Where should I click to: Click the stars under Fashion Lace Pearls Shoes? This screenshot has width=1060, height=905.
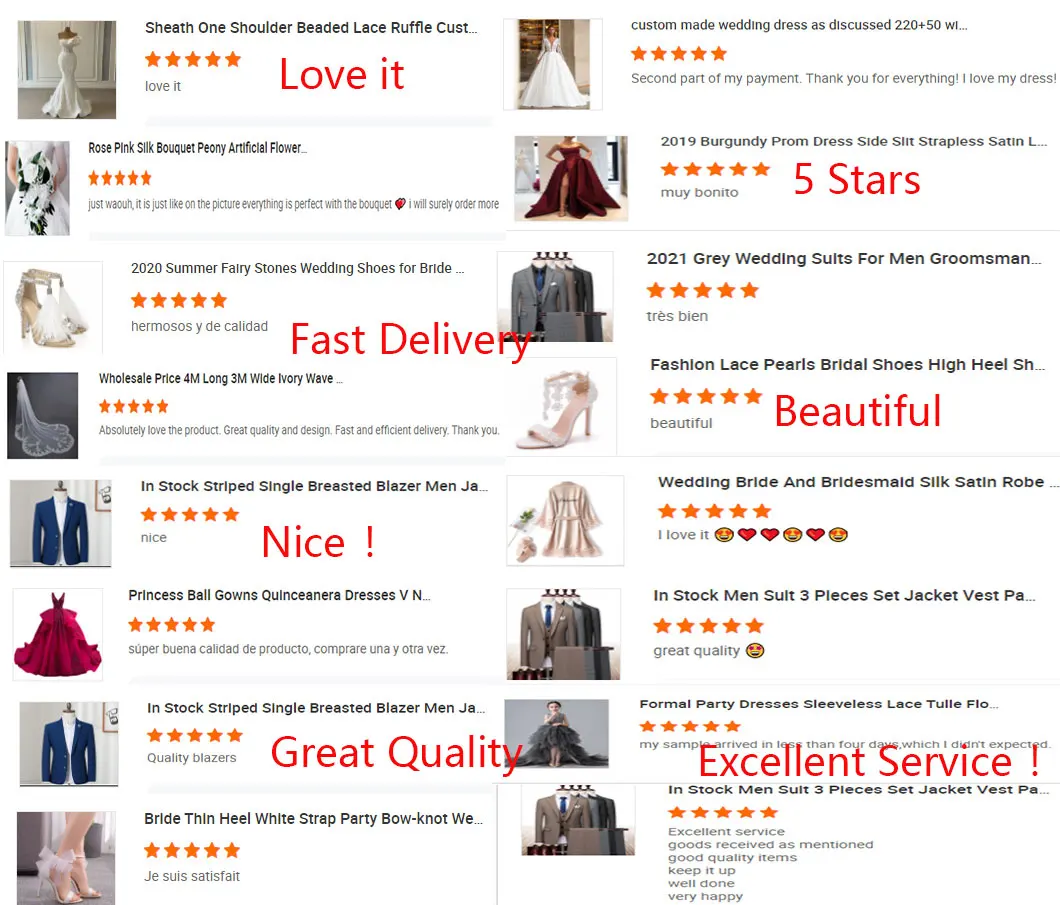[x=706, y=396]
